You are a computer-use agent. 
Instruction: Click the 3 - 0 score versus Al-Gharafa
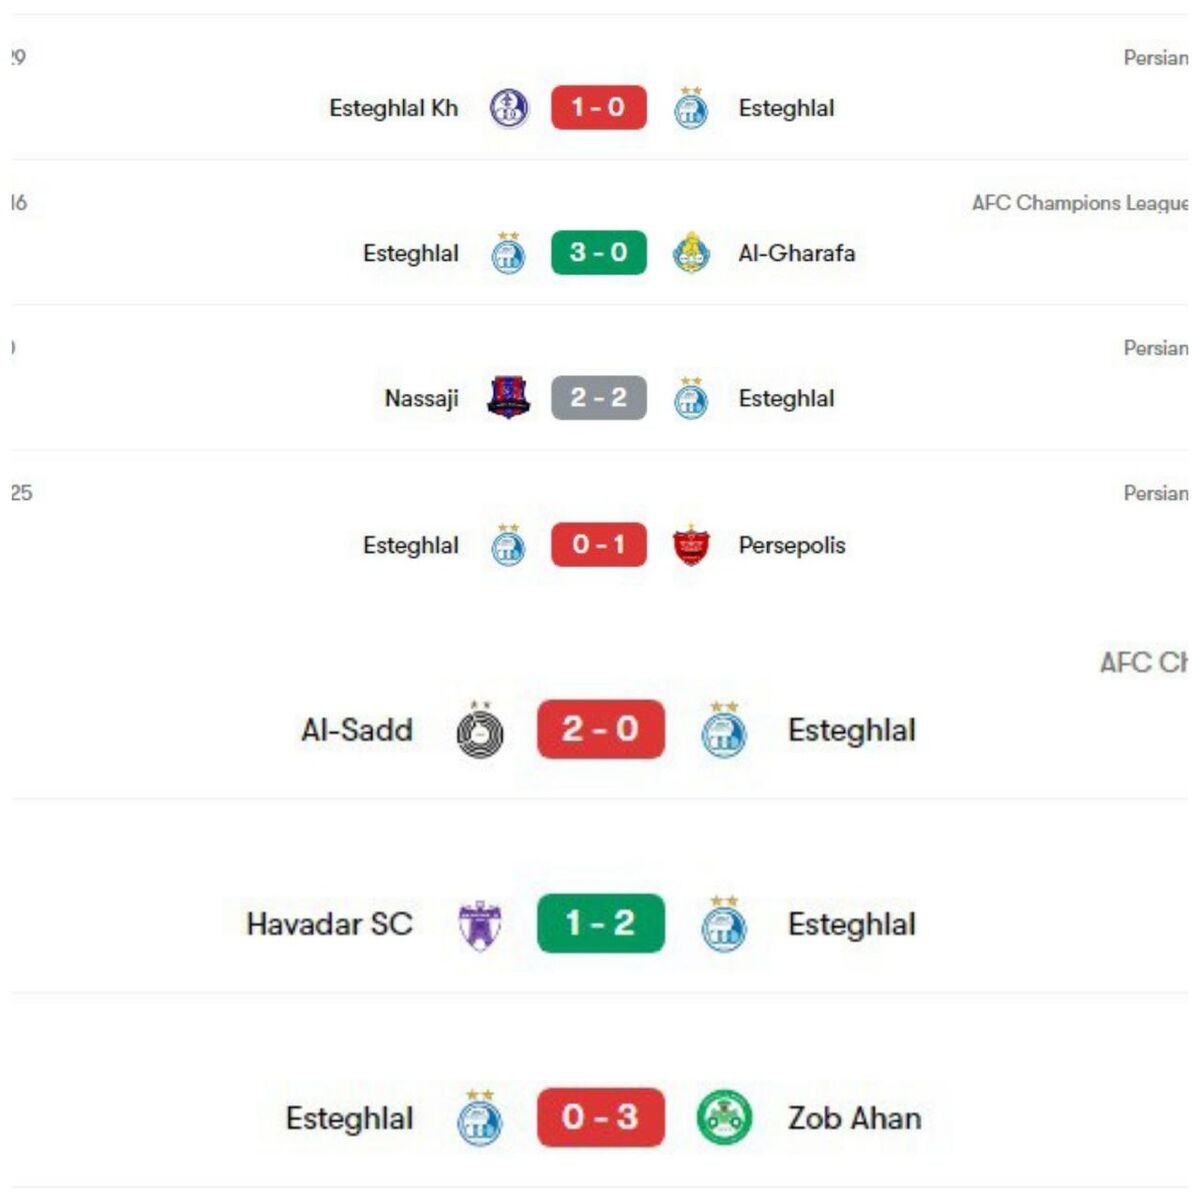pos(596,251)
